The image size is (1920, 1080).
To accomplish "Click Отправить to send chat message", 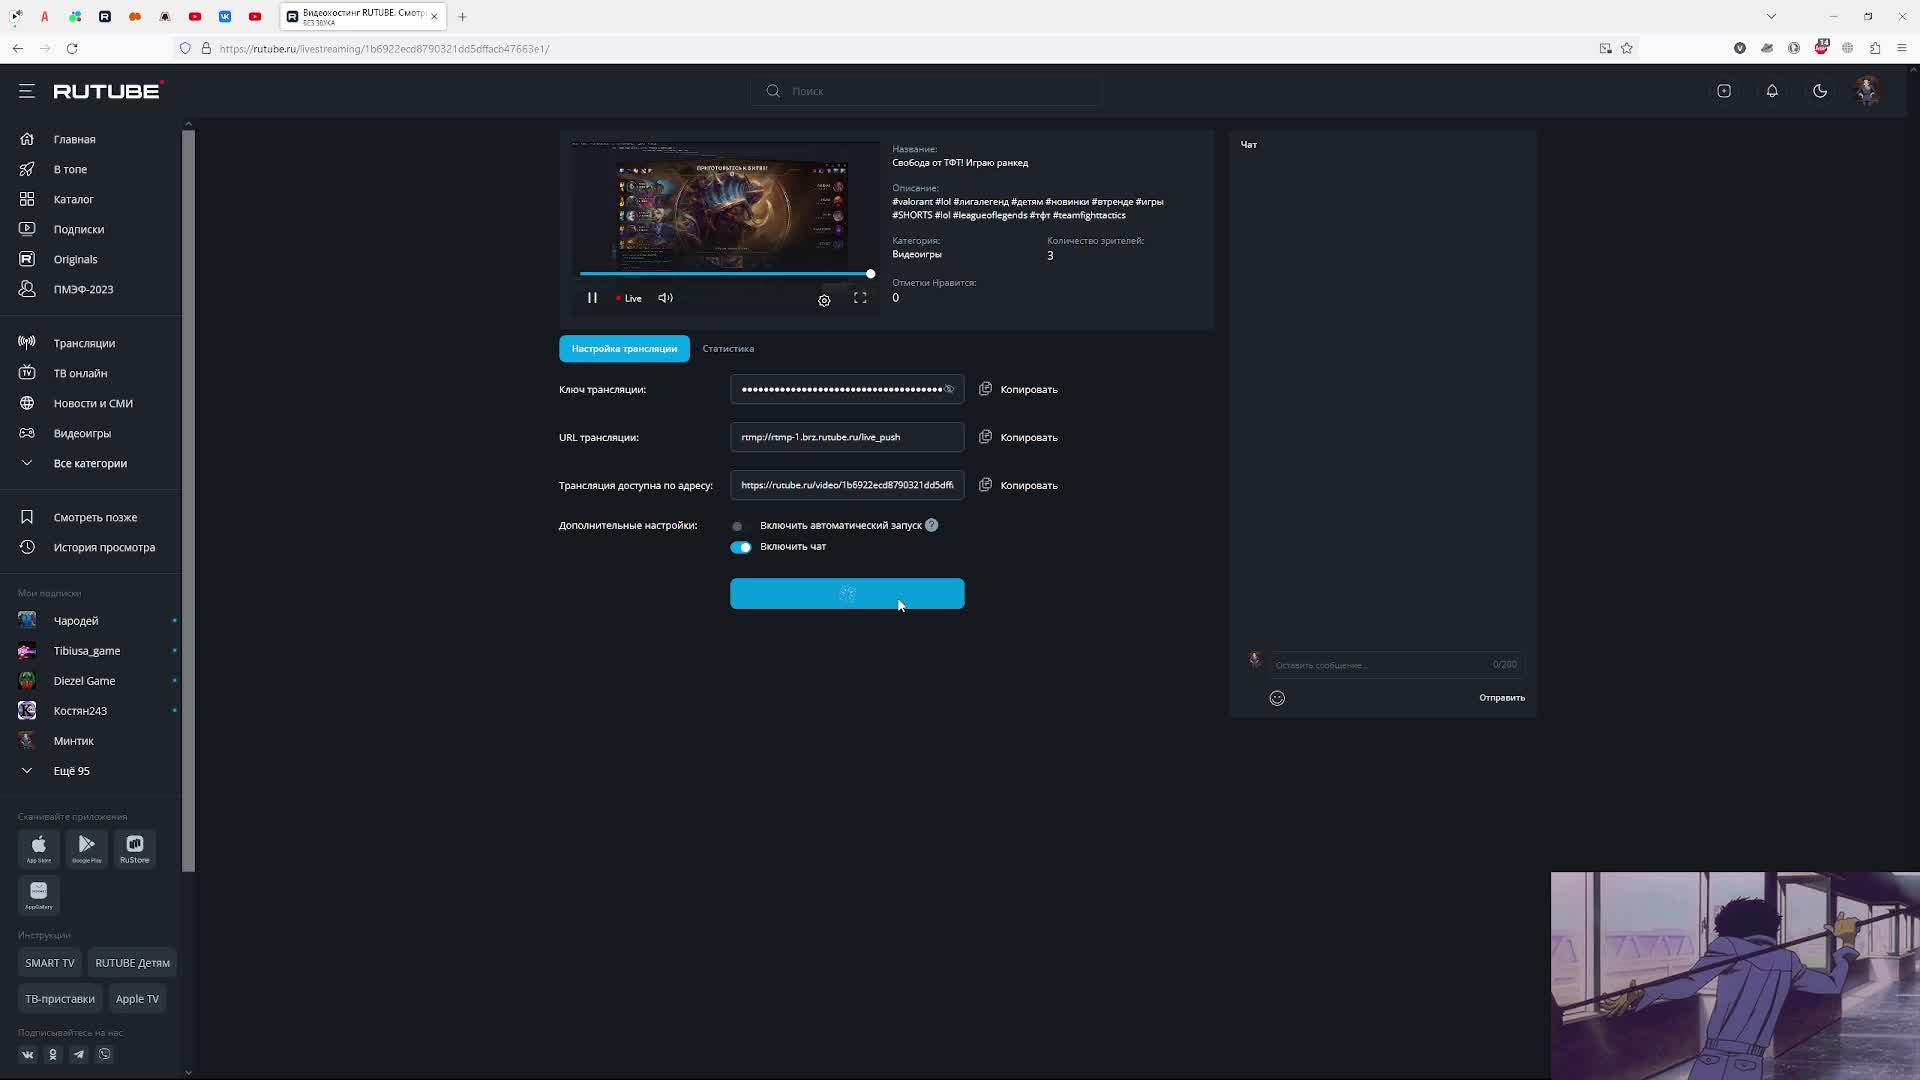I will click(1501, 698).
